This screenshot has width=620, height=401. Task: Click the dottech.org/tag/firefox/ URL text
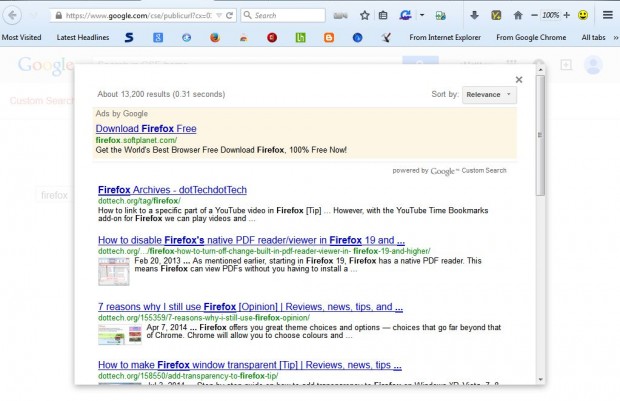click(139, 201)
